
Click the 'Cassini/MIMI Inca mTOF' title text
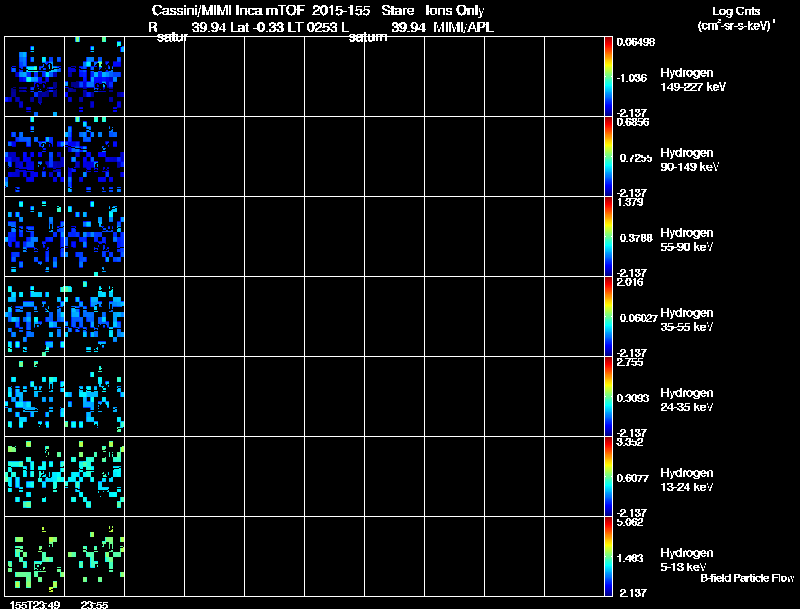(x=228, y=11)
